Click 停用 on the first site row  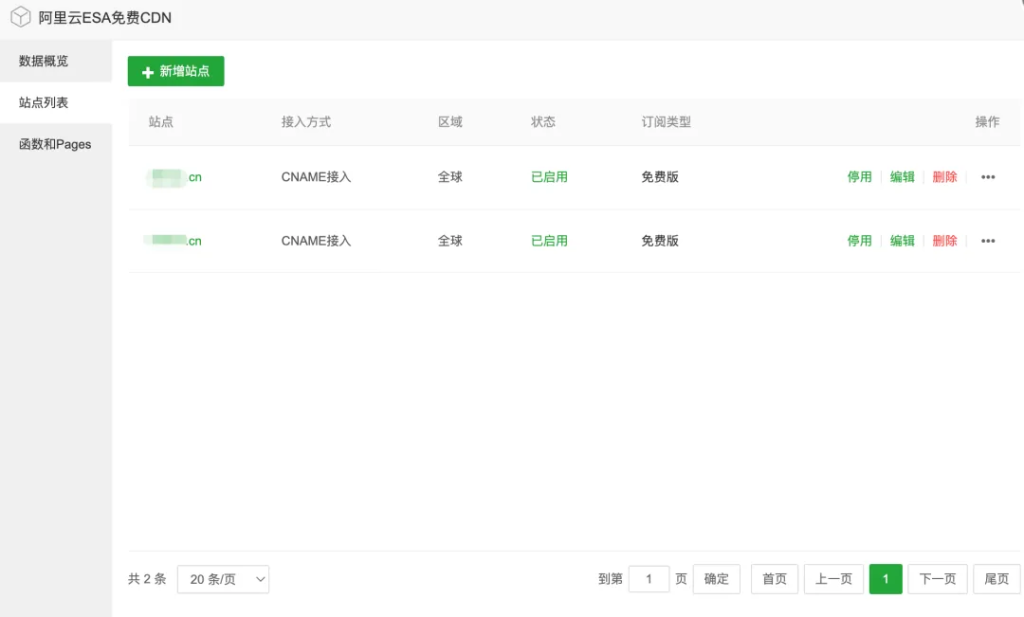pyautogui.click(x=859, y=177)
